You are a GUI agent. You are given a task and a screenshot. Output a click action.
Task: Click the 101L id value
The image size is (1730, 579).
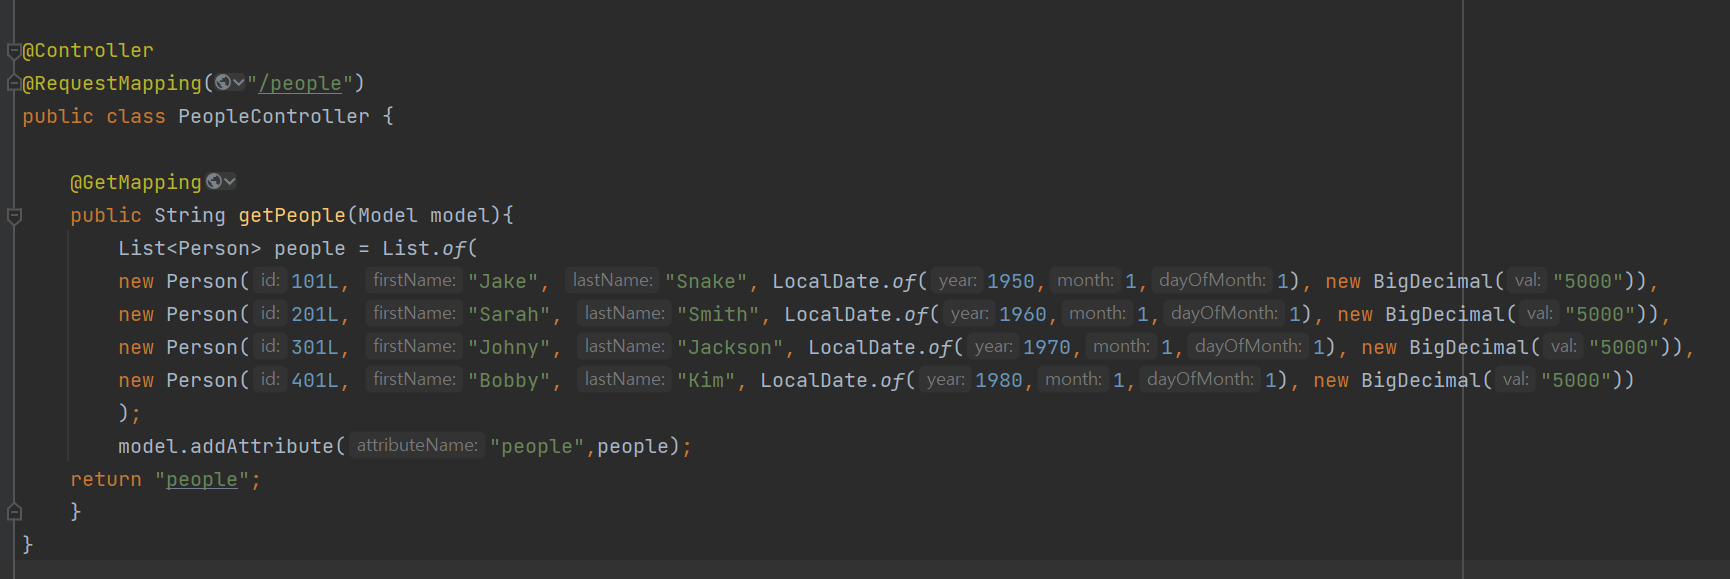[315, 281]
